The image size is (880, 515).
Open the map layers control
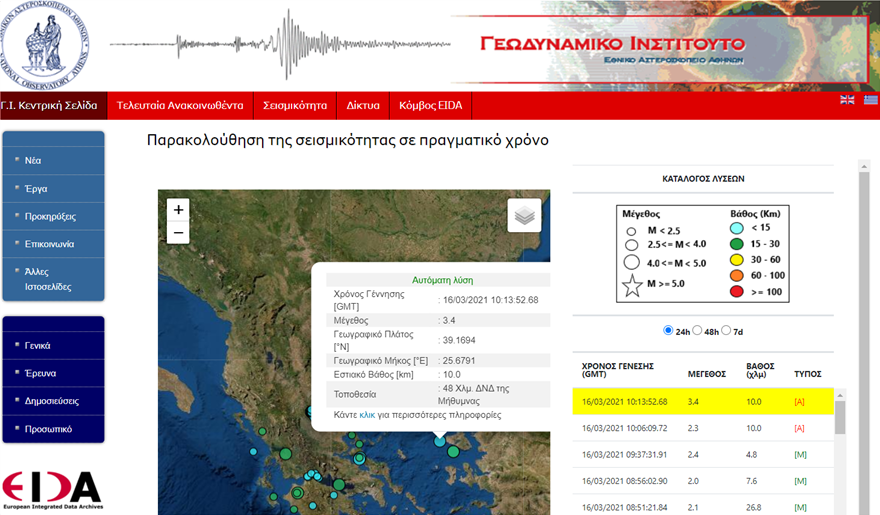(x=524, y=215)
